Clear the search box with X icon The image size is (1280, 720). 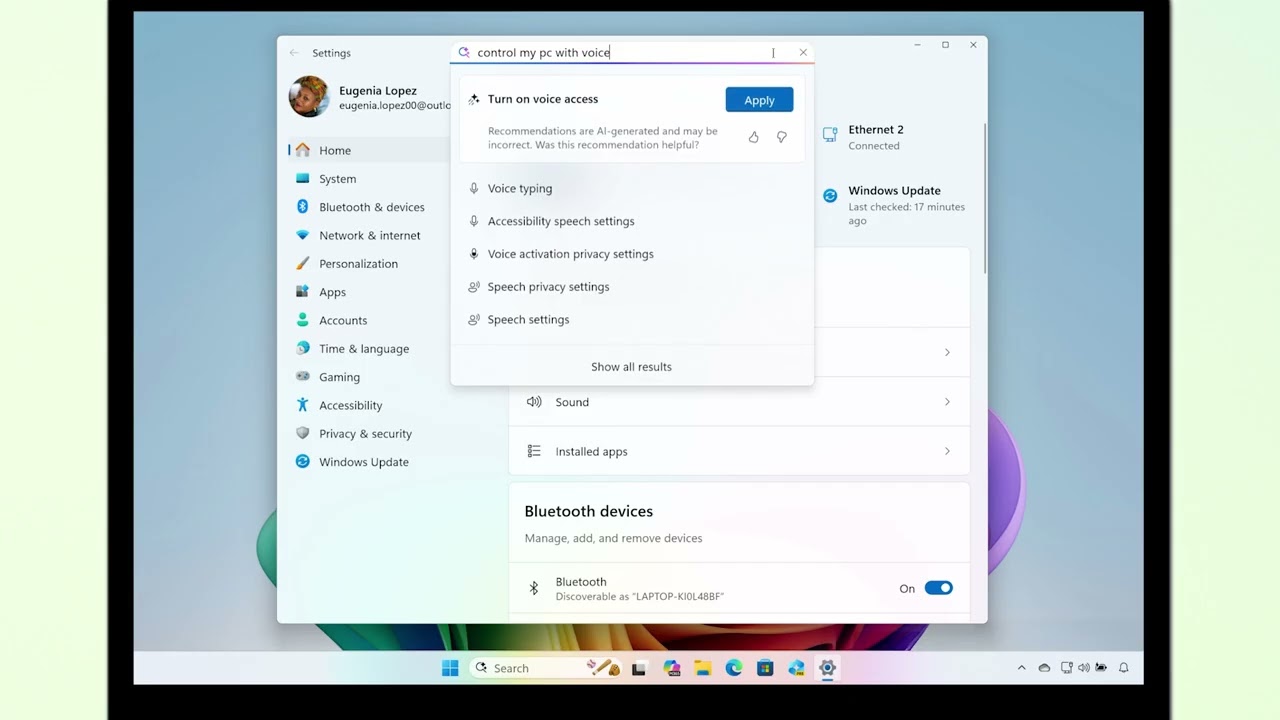[x=803, y=53]
